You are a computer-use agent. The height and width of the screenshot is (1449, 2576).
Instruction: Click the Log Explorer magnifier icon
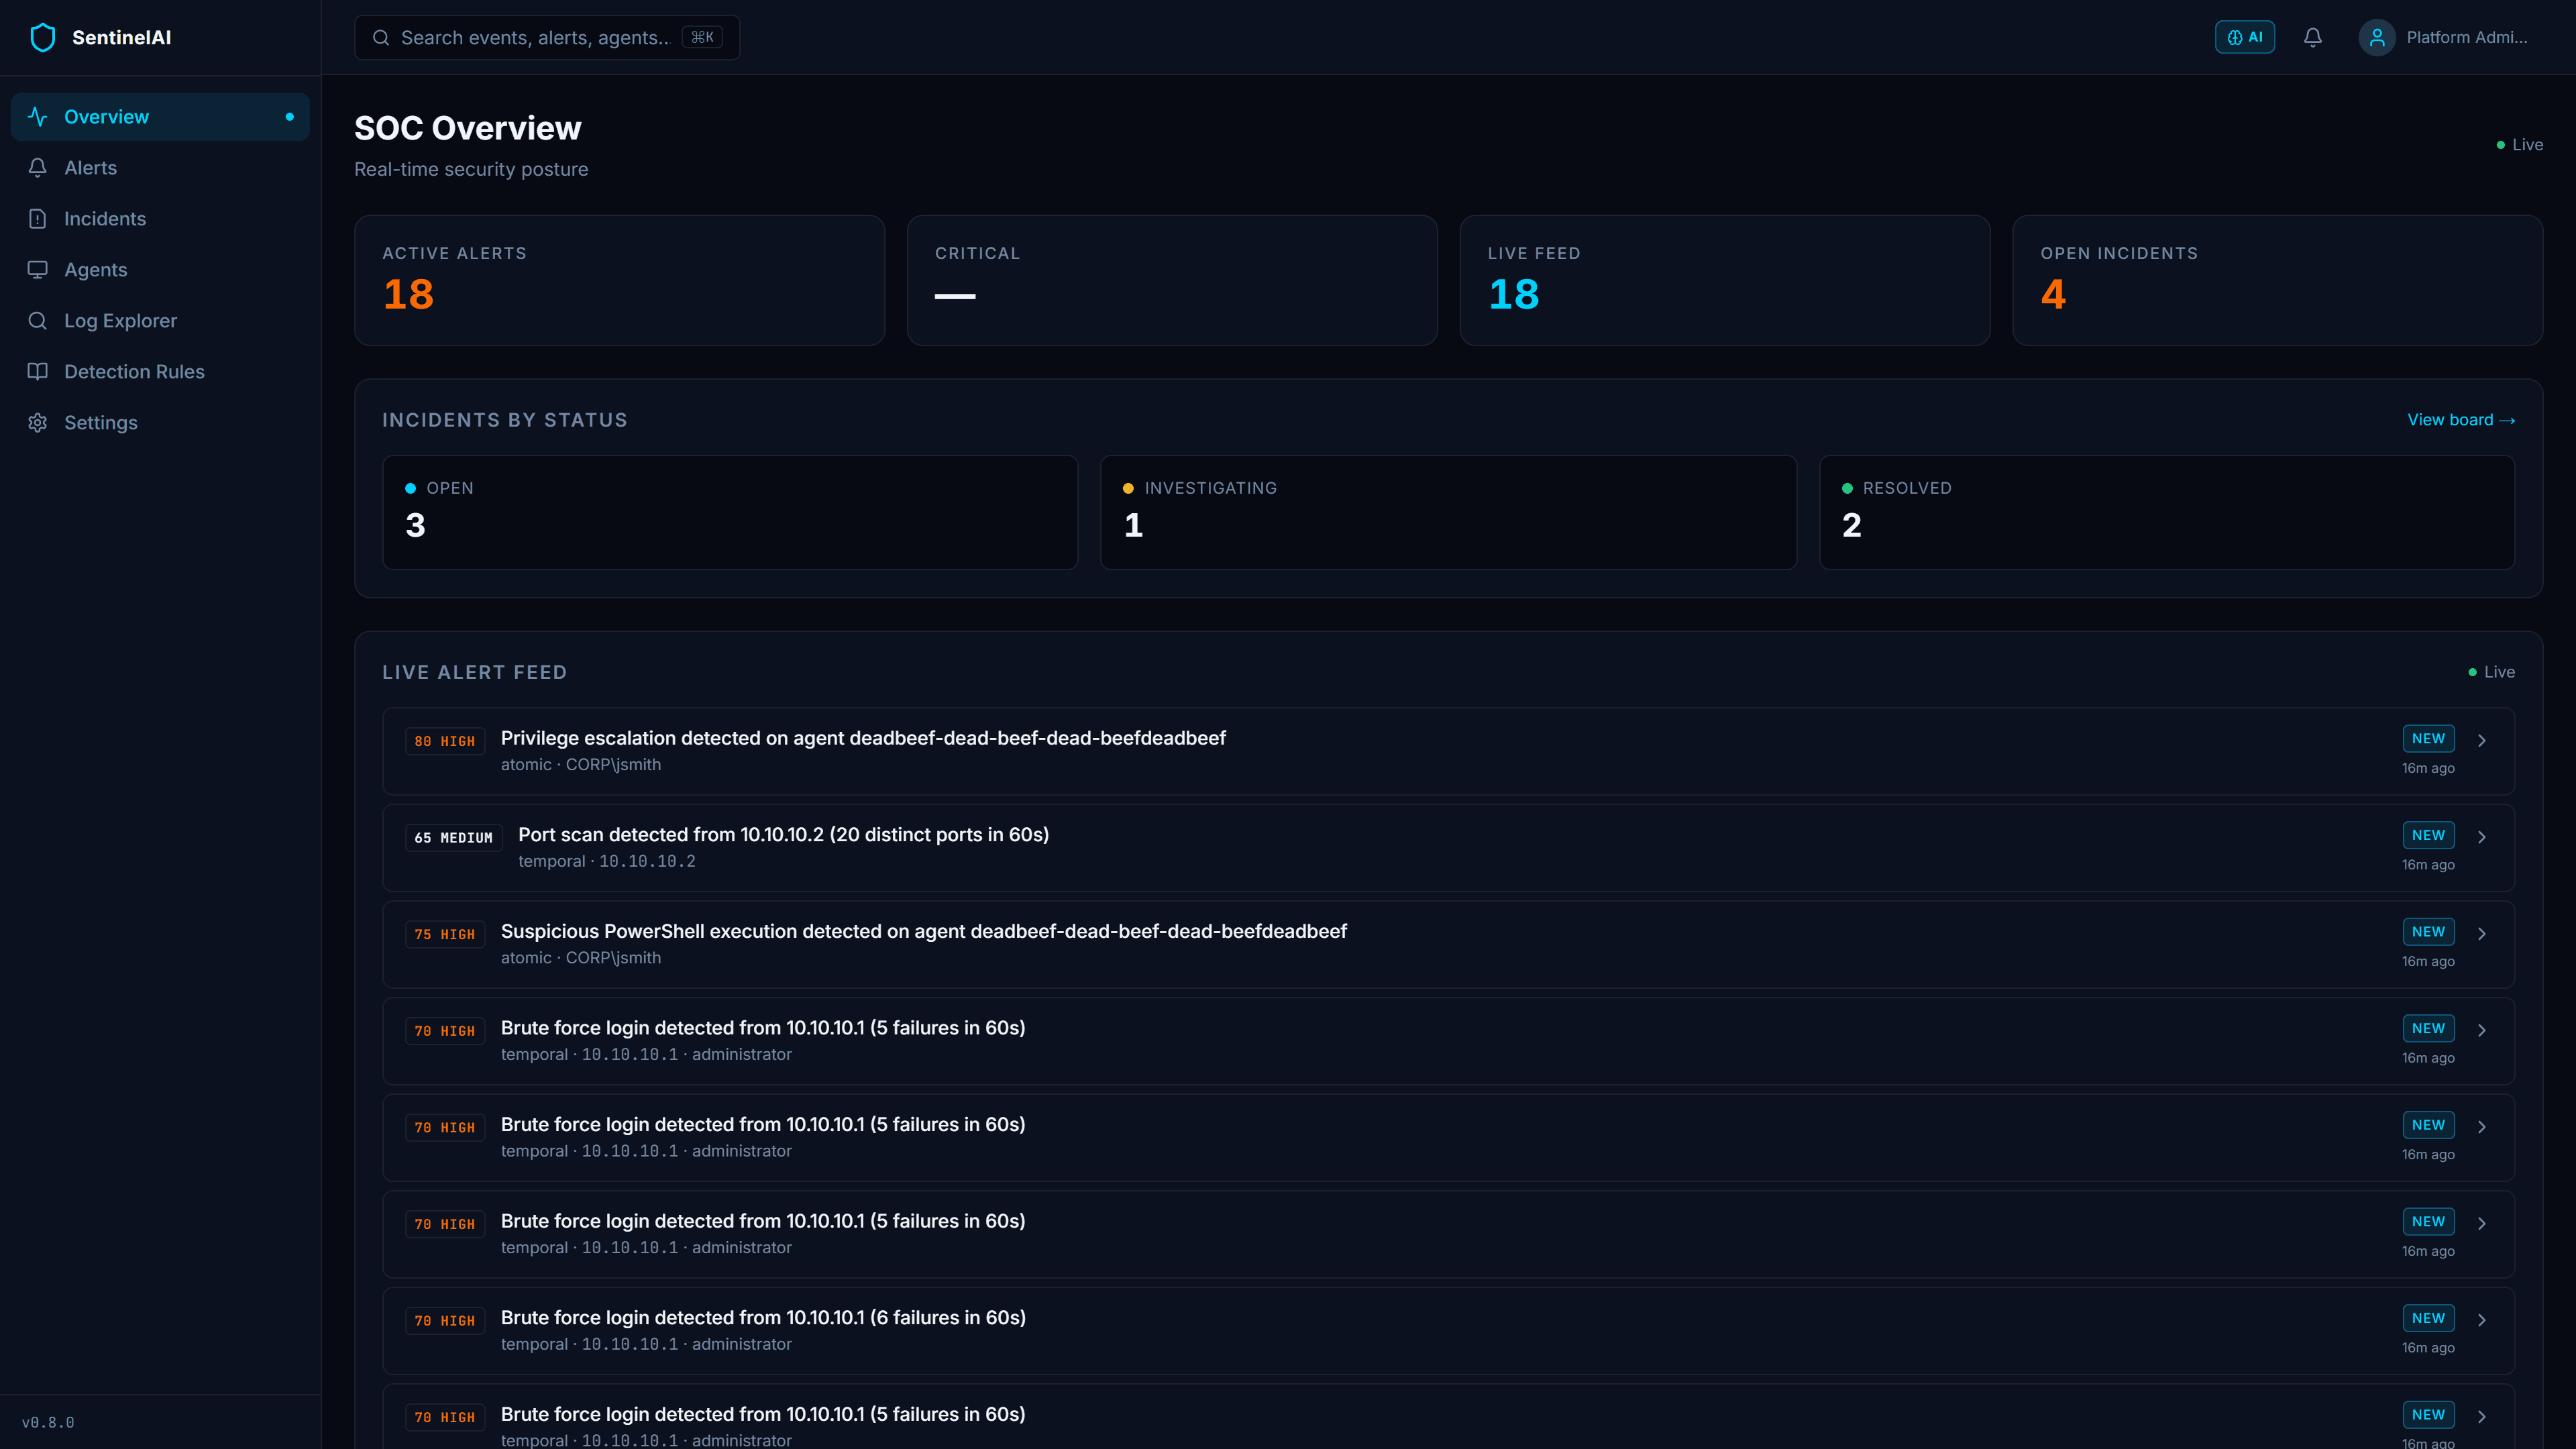pyautogui.click(x=38, y=321)
